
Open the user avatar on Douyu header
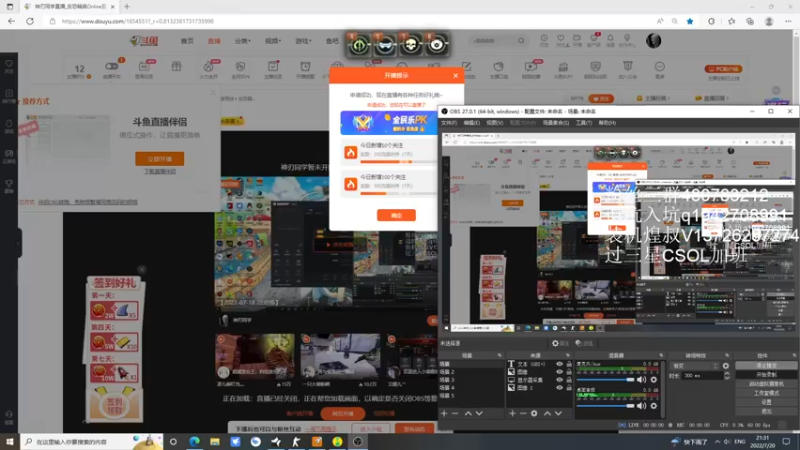pos(653,41)
